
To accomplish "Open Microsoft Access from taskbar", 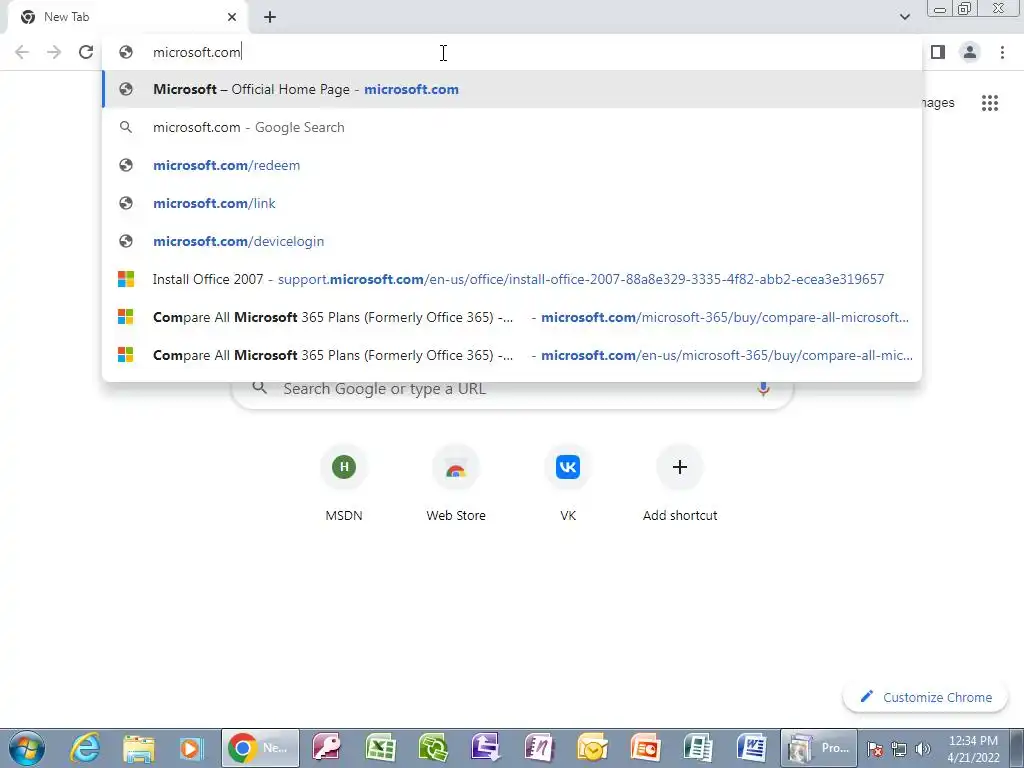I will click(x=327, y=748).
